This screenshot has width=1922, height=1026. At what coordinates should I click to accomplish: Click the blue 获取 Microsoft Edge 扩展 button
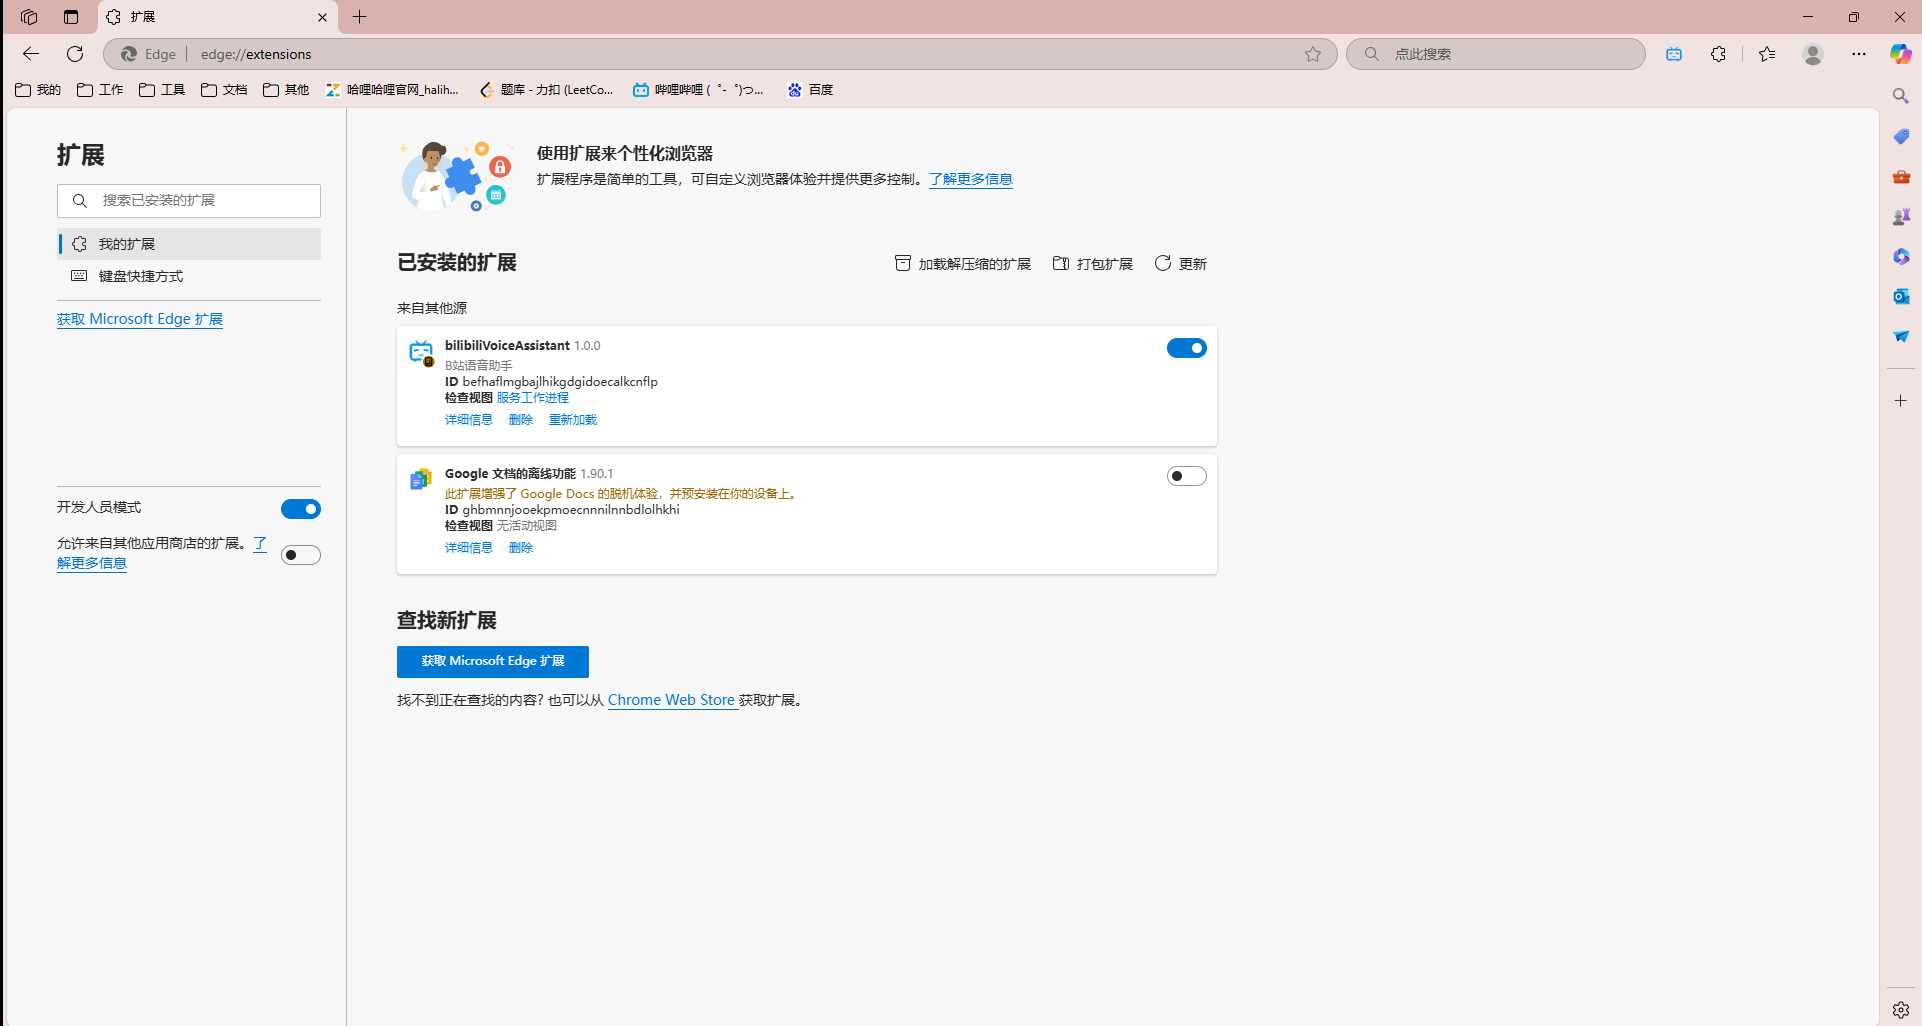coord(493,662)
